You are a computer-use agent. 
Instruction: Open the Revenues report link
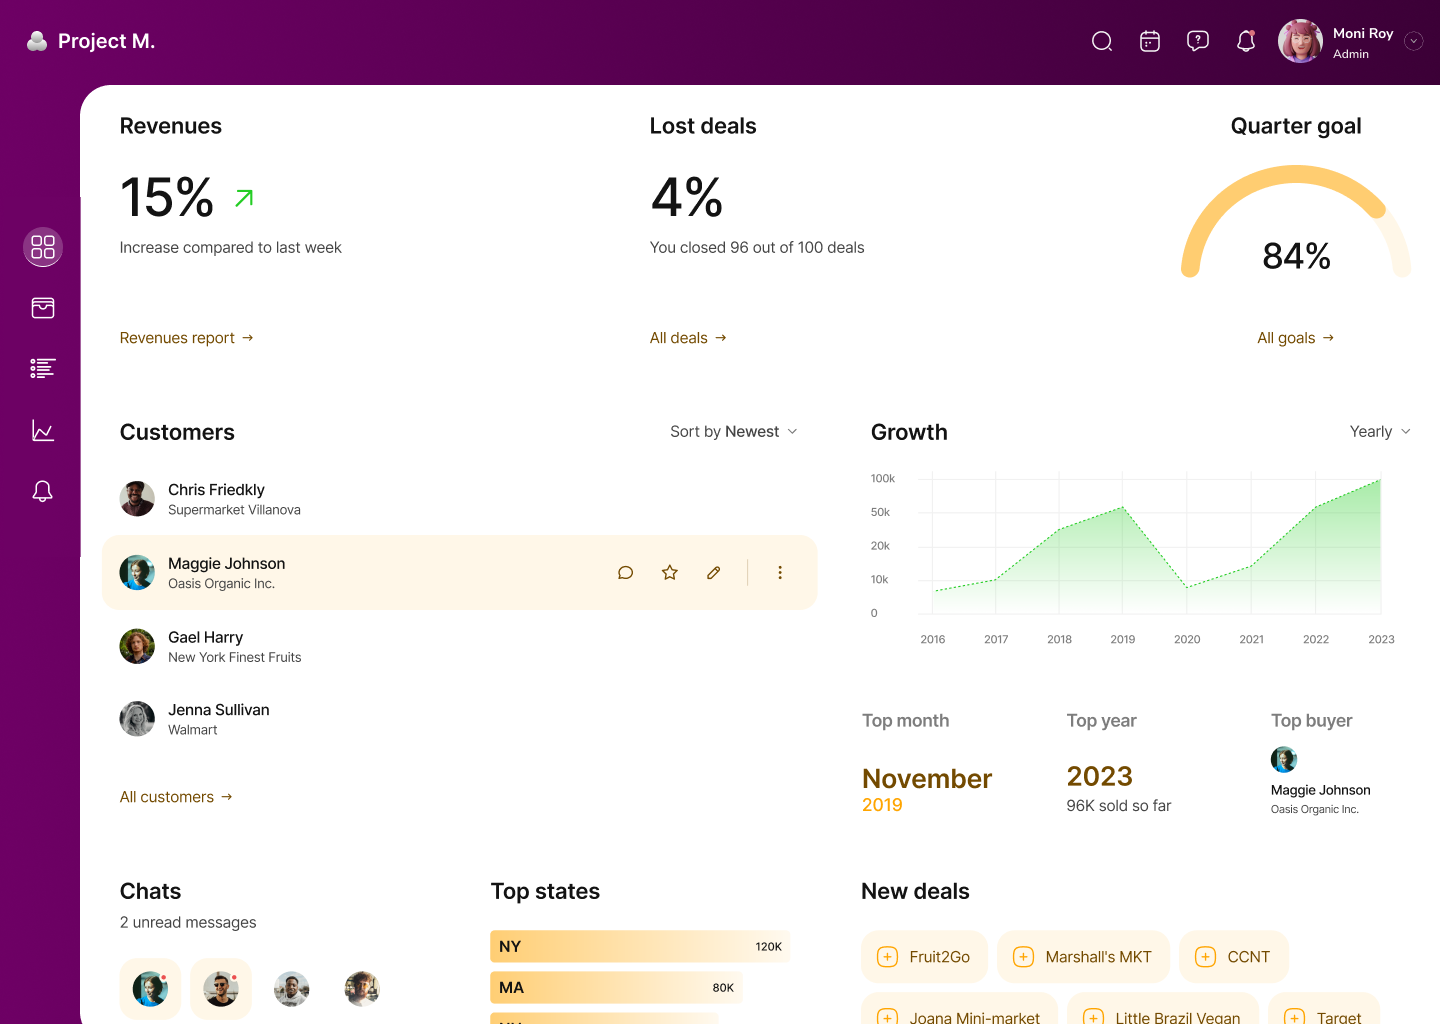click(x=186, y=338)
